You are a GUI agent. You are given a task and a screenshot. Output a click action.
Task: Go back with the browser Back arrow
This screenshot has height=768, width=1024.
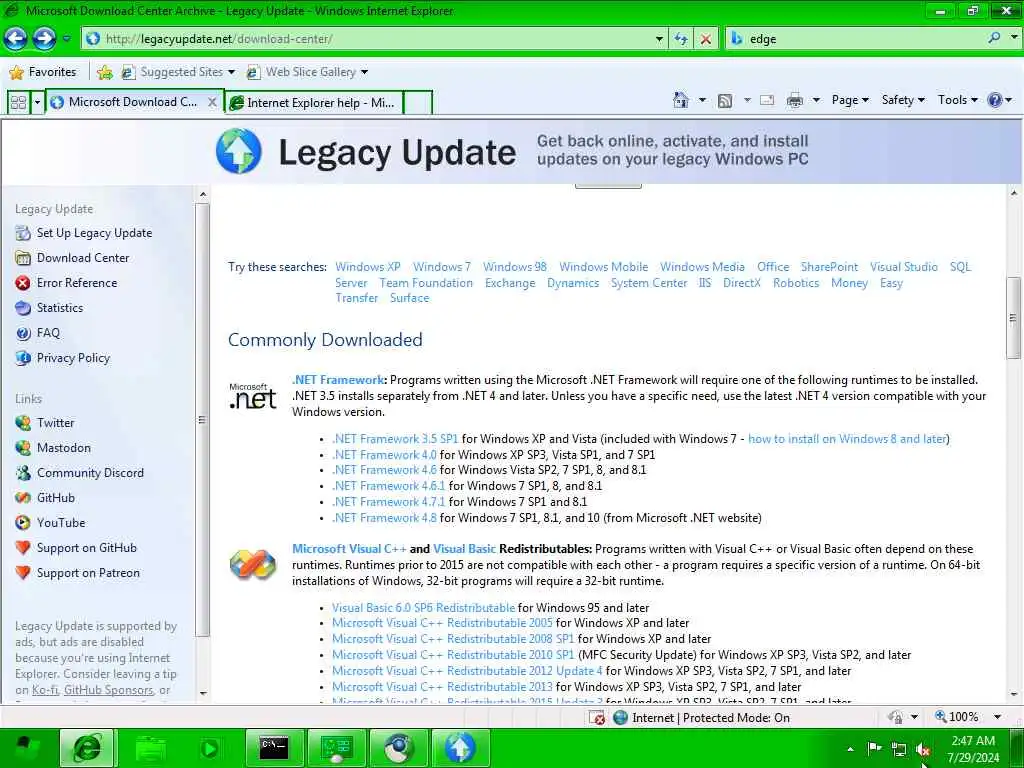point(16,39)
